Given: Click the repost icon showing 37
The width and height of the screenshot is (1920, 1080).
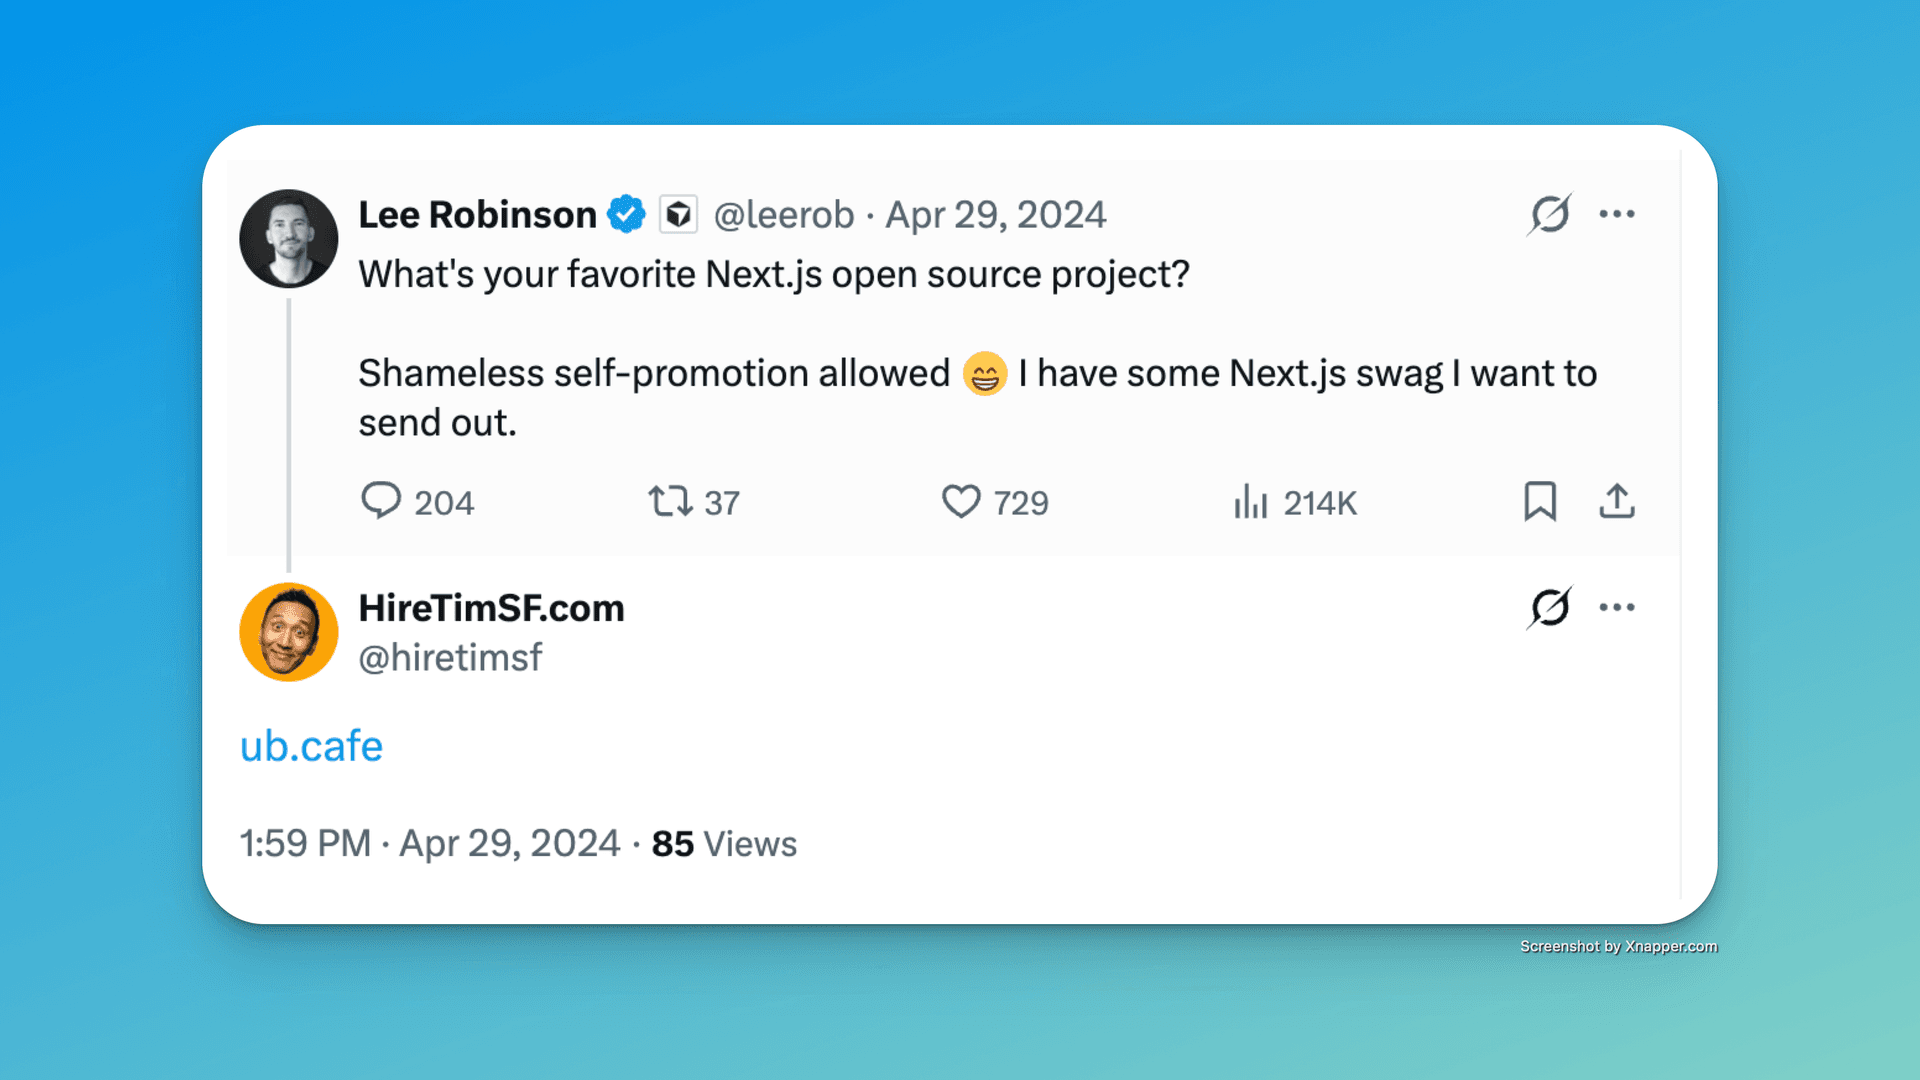Looking at the screenshot, I should tap(669, 501).
